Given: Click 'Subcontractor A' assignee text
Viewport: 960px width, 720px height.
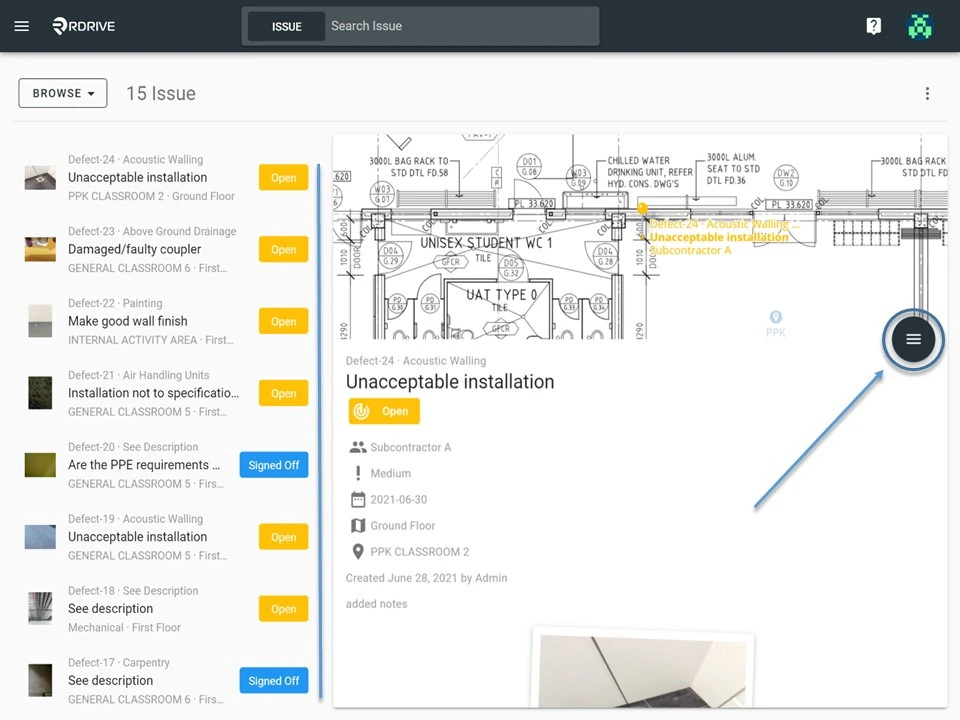Looking at the screenshot, I should [x=410, y=448].
